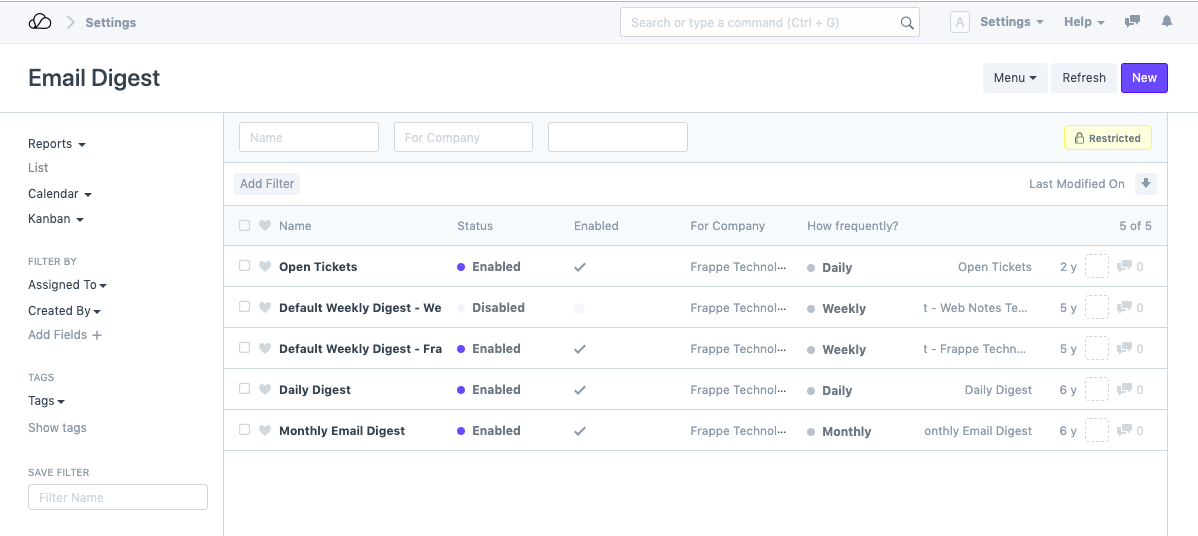Like the Open Tickets row heart icon
This screenshot has width=1198, height=536.
pyautogui.click(x=265, y=267)
